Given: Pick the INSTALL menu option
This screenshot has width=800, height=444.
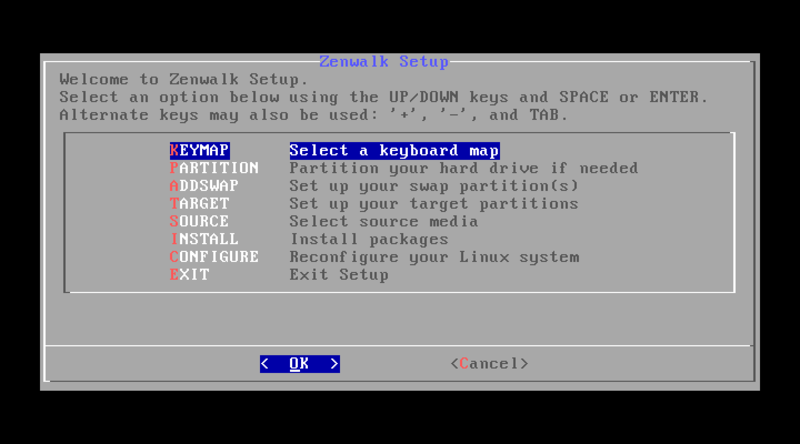Looking at the screenshot, I should coord(204,239).
